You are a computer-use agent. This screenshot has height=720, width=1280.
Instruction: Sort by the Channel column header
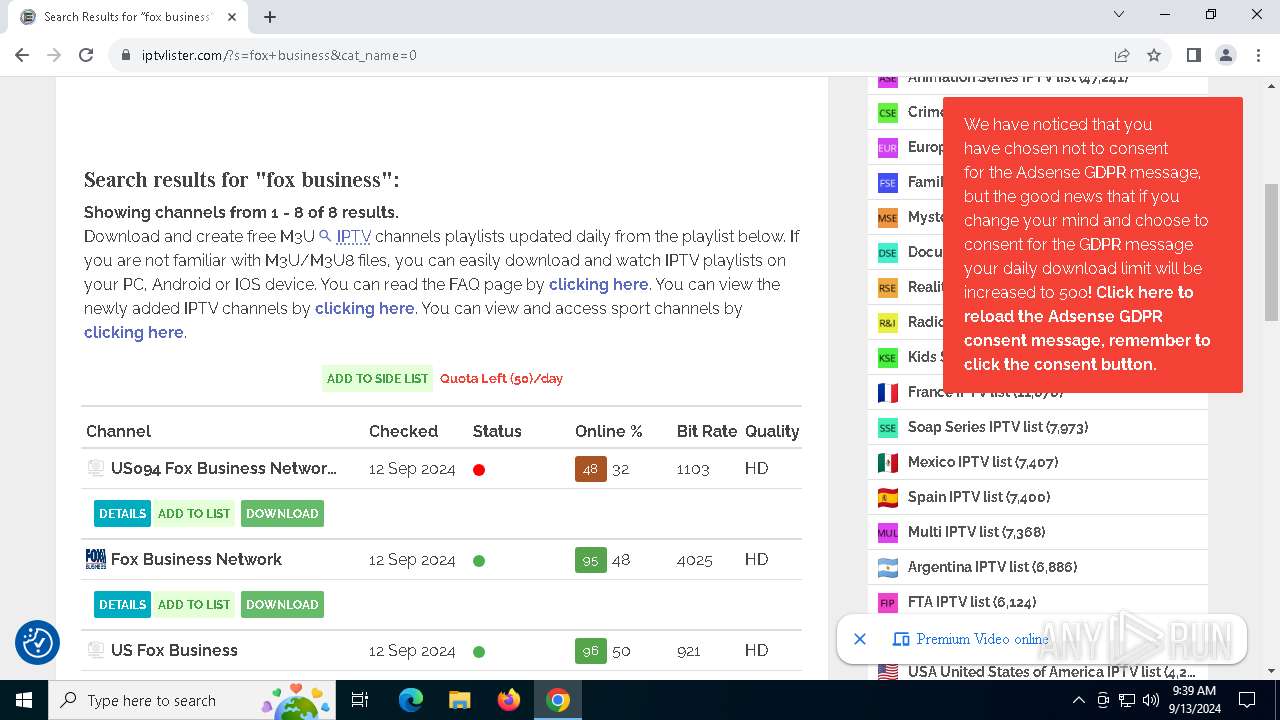pos(118,431)
